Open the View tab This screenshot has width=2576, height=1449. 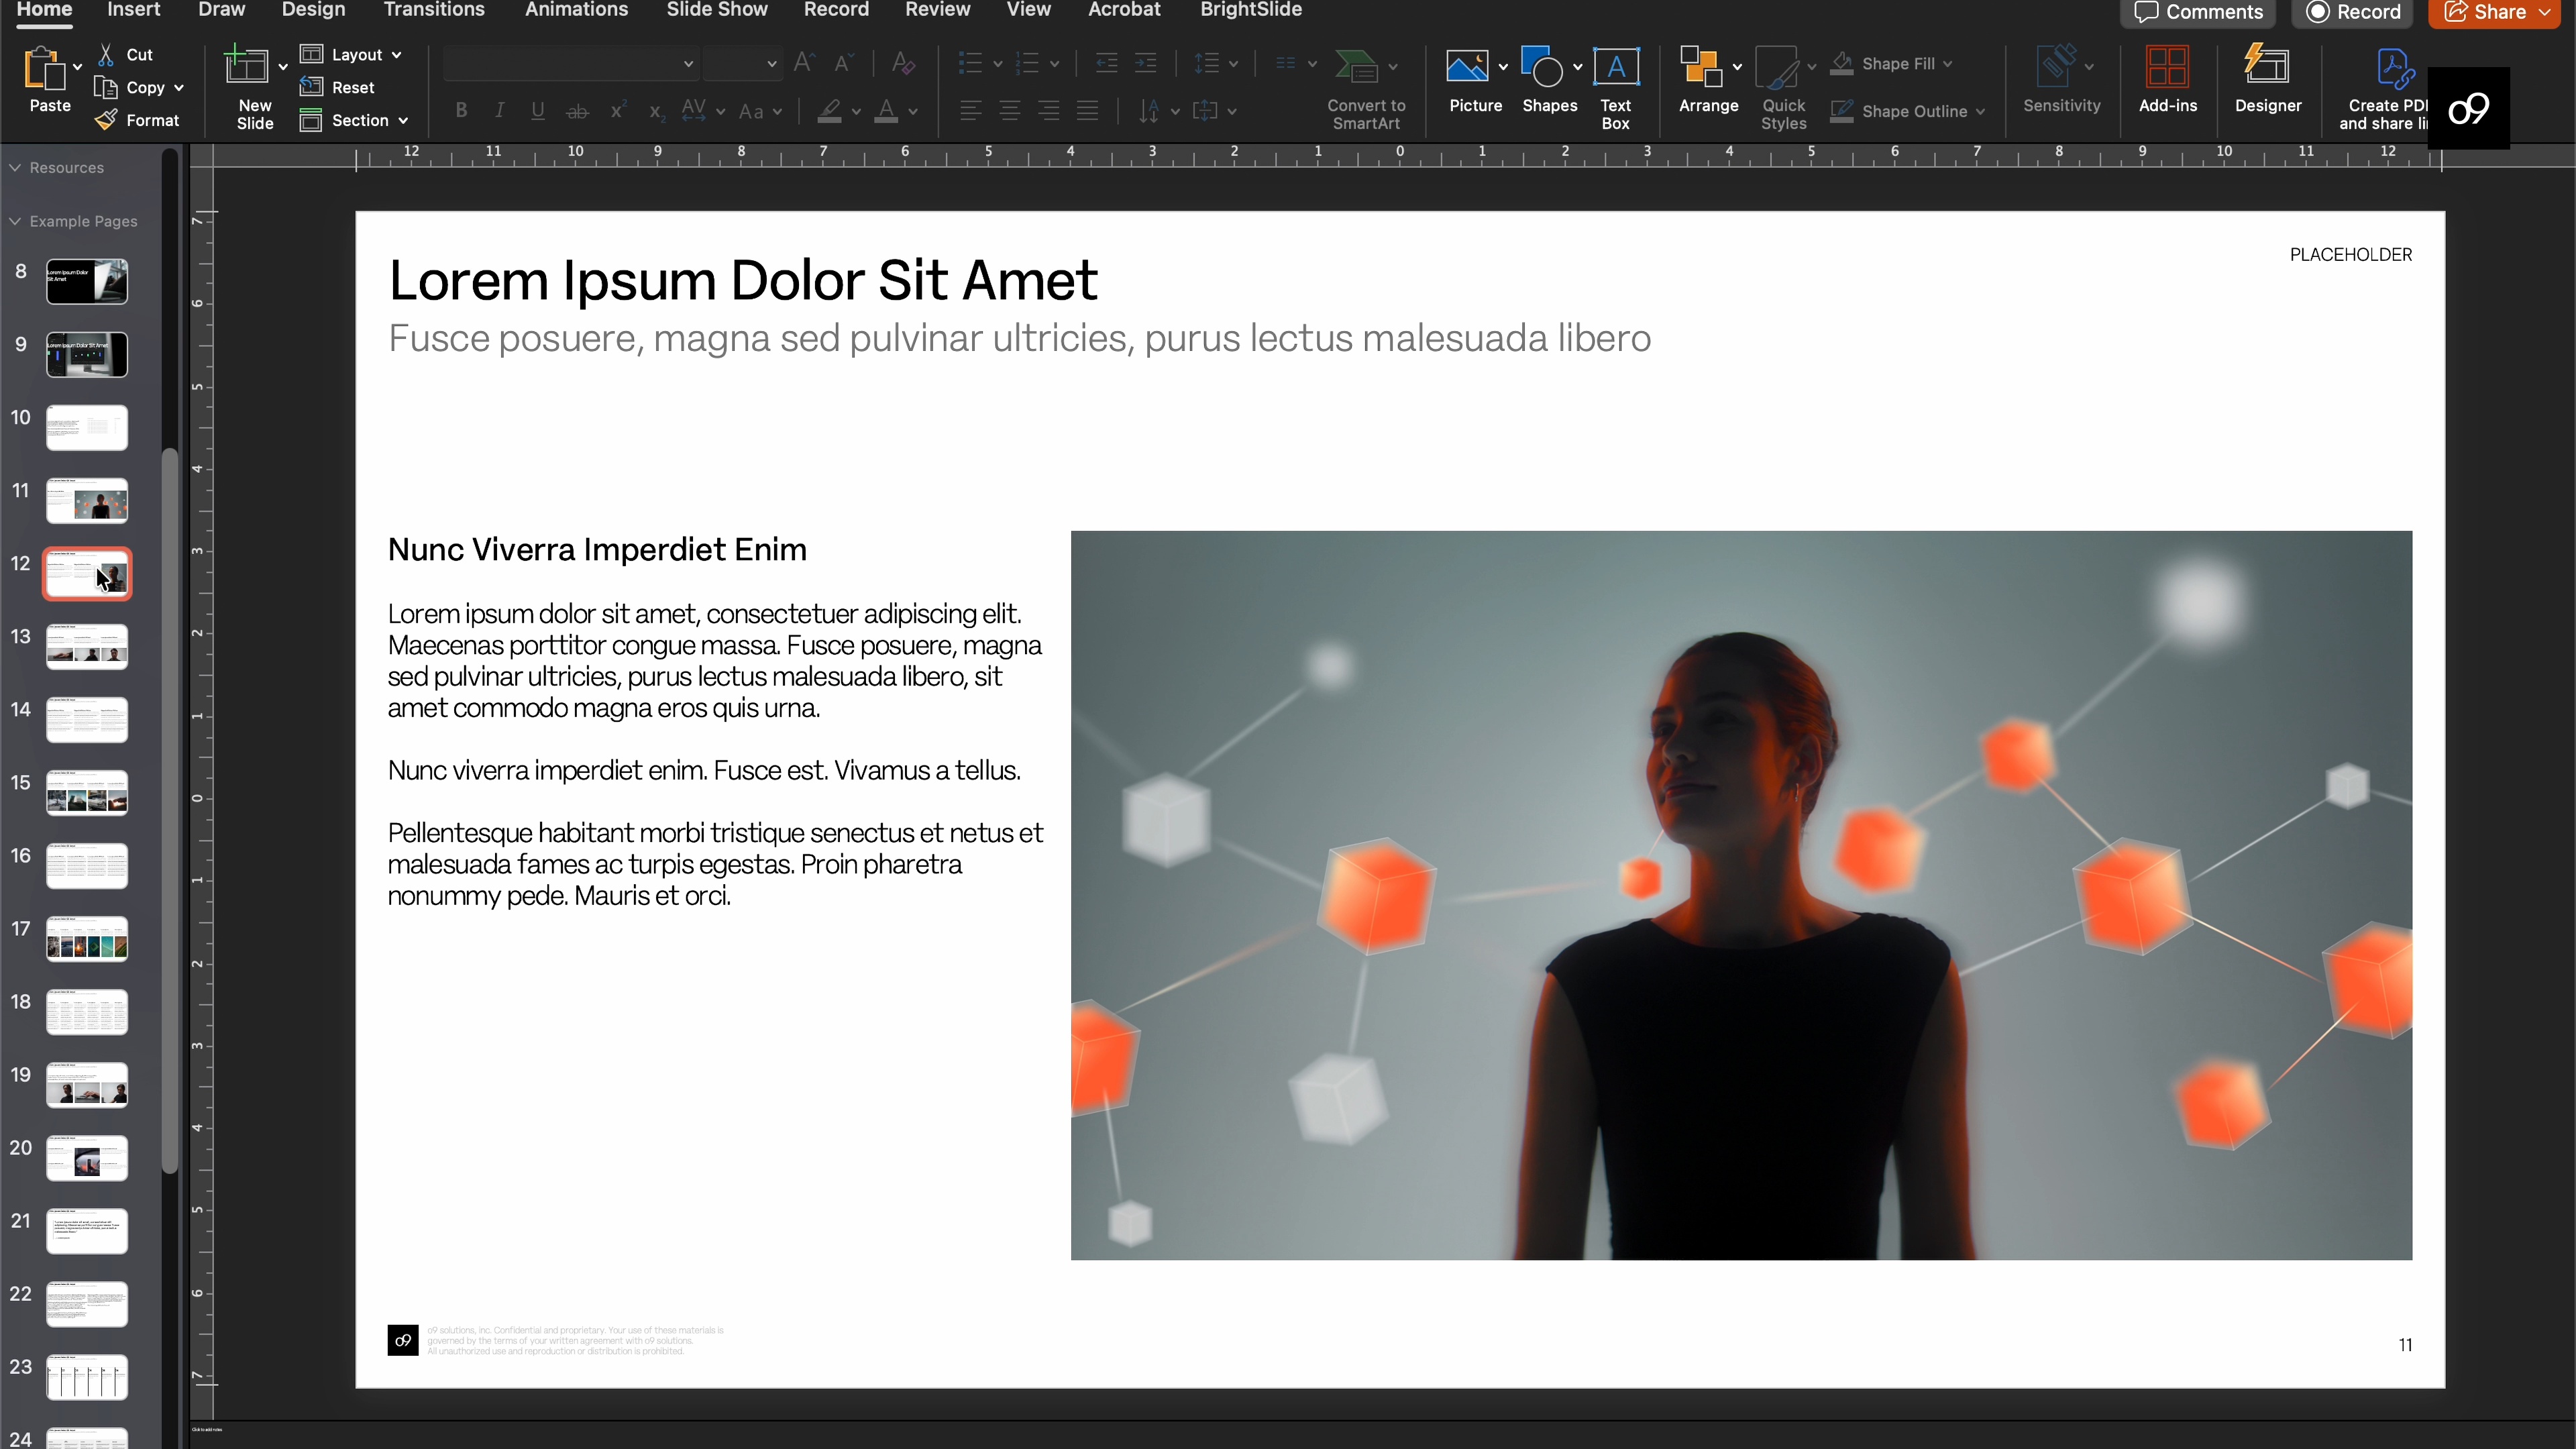tap(1028, 10)
